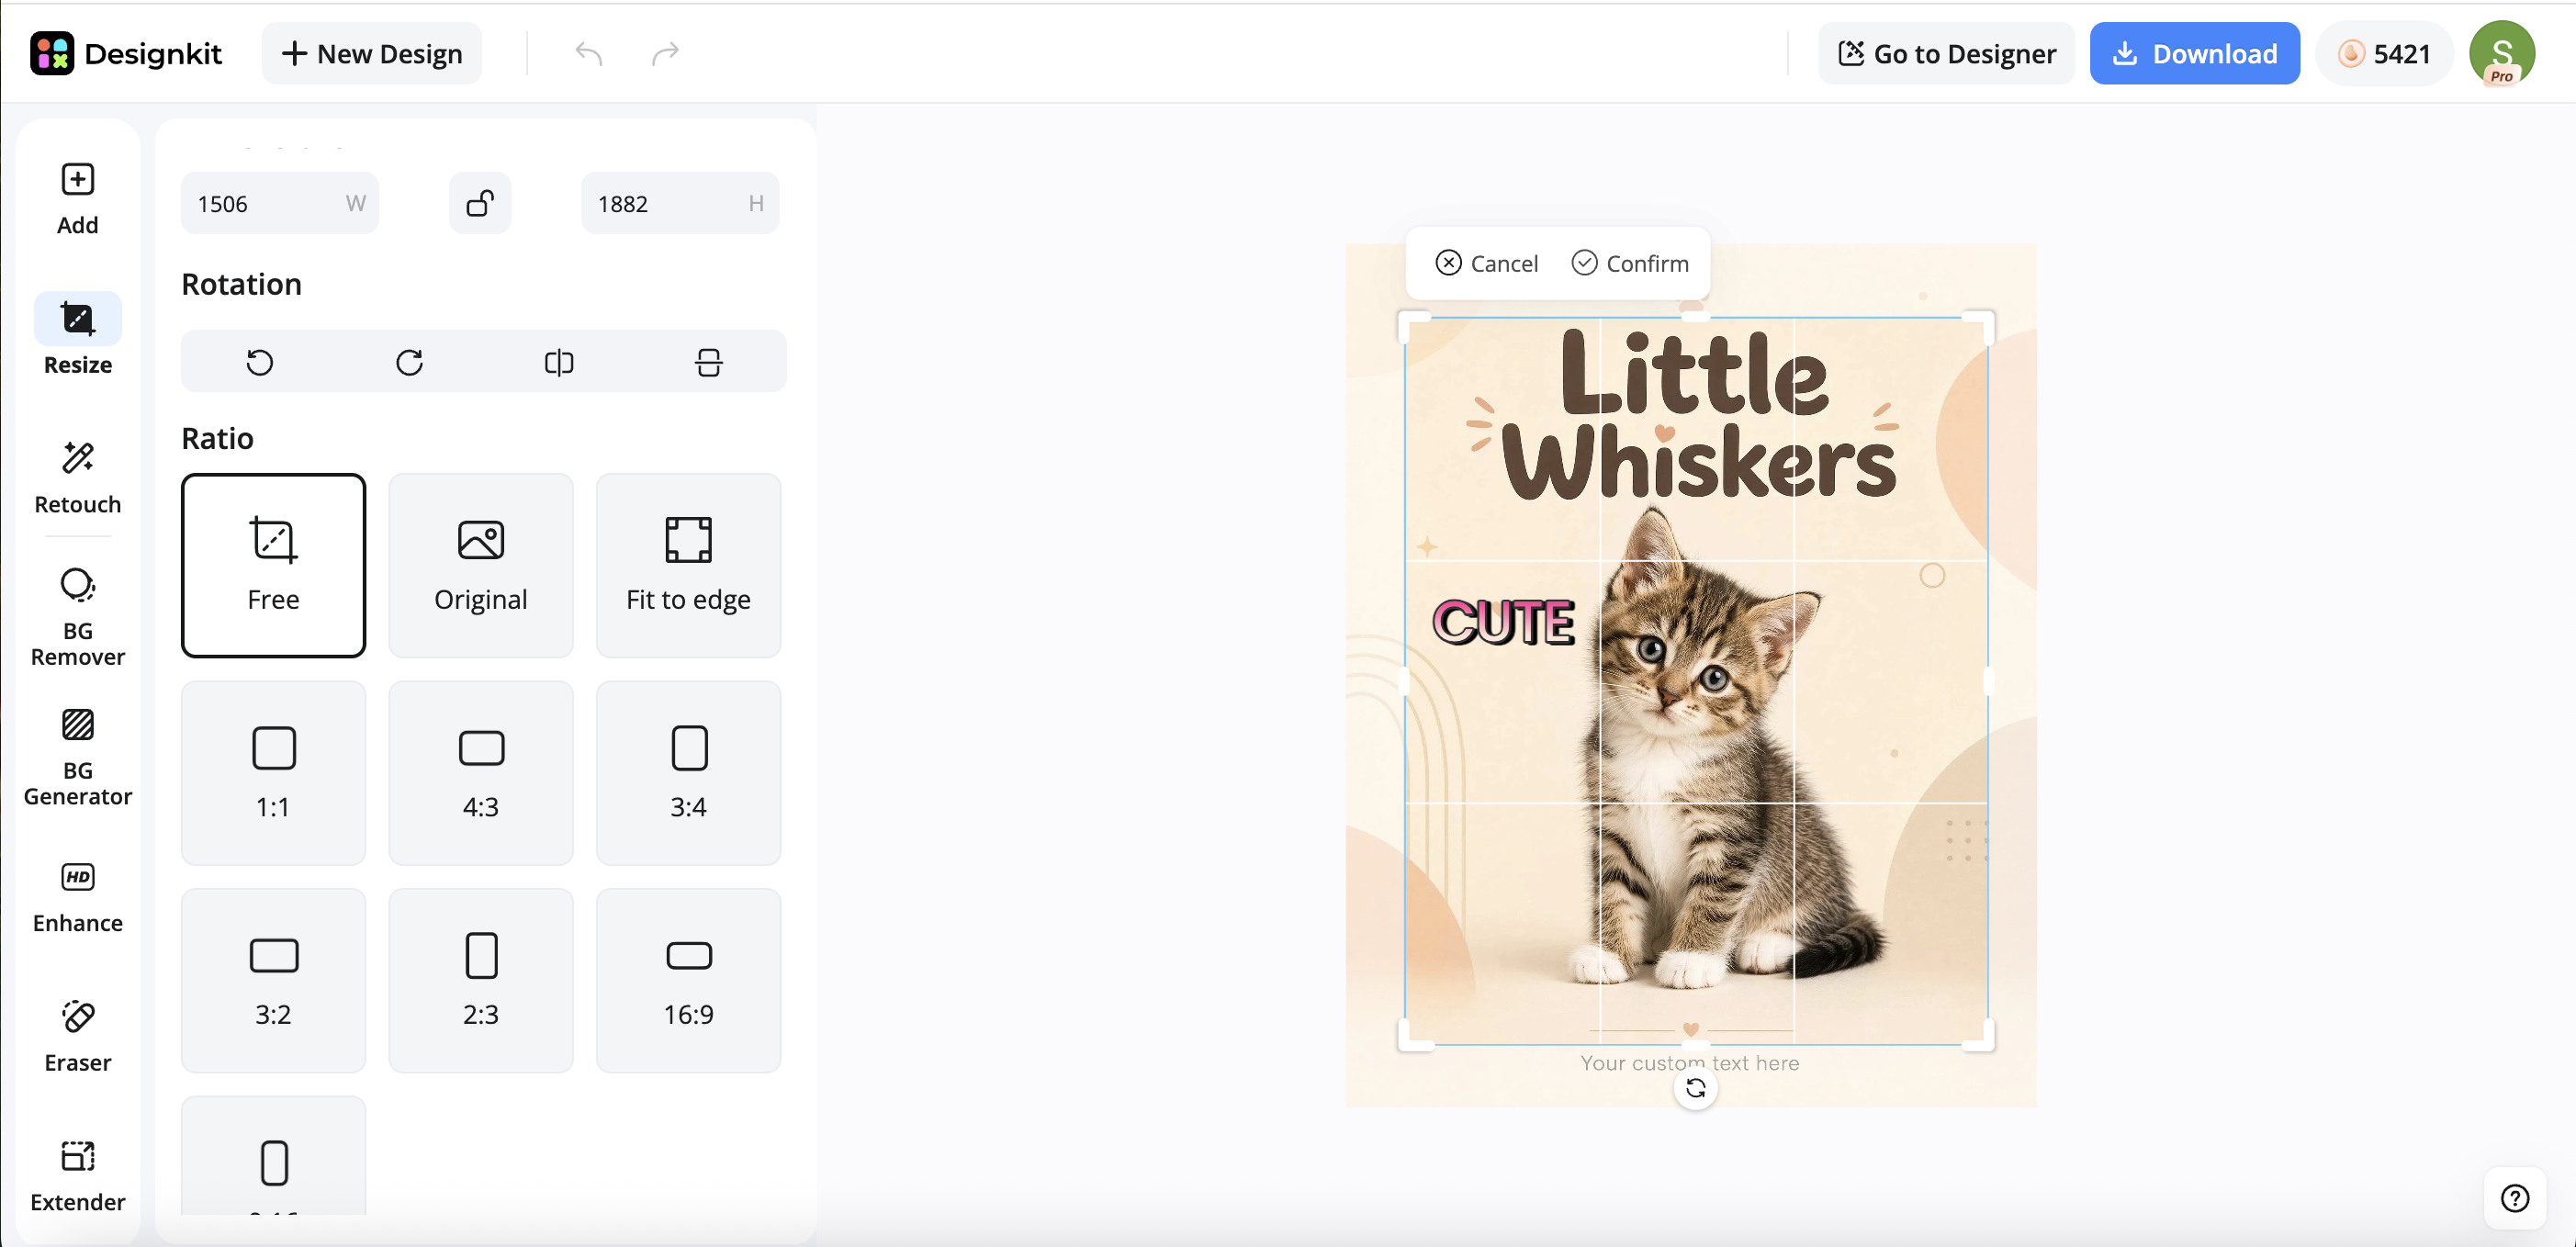Choose the 3:2 ratio
Viewport: 2576px width, 1247px height.
coord(273,981)
